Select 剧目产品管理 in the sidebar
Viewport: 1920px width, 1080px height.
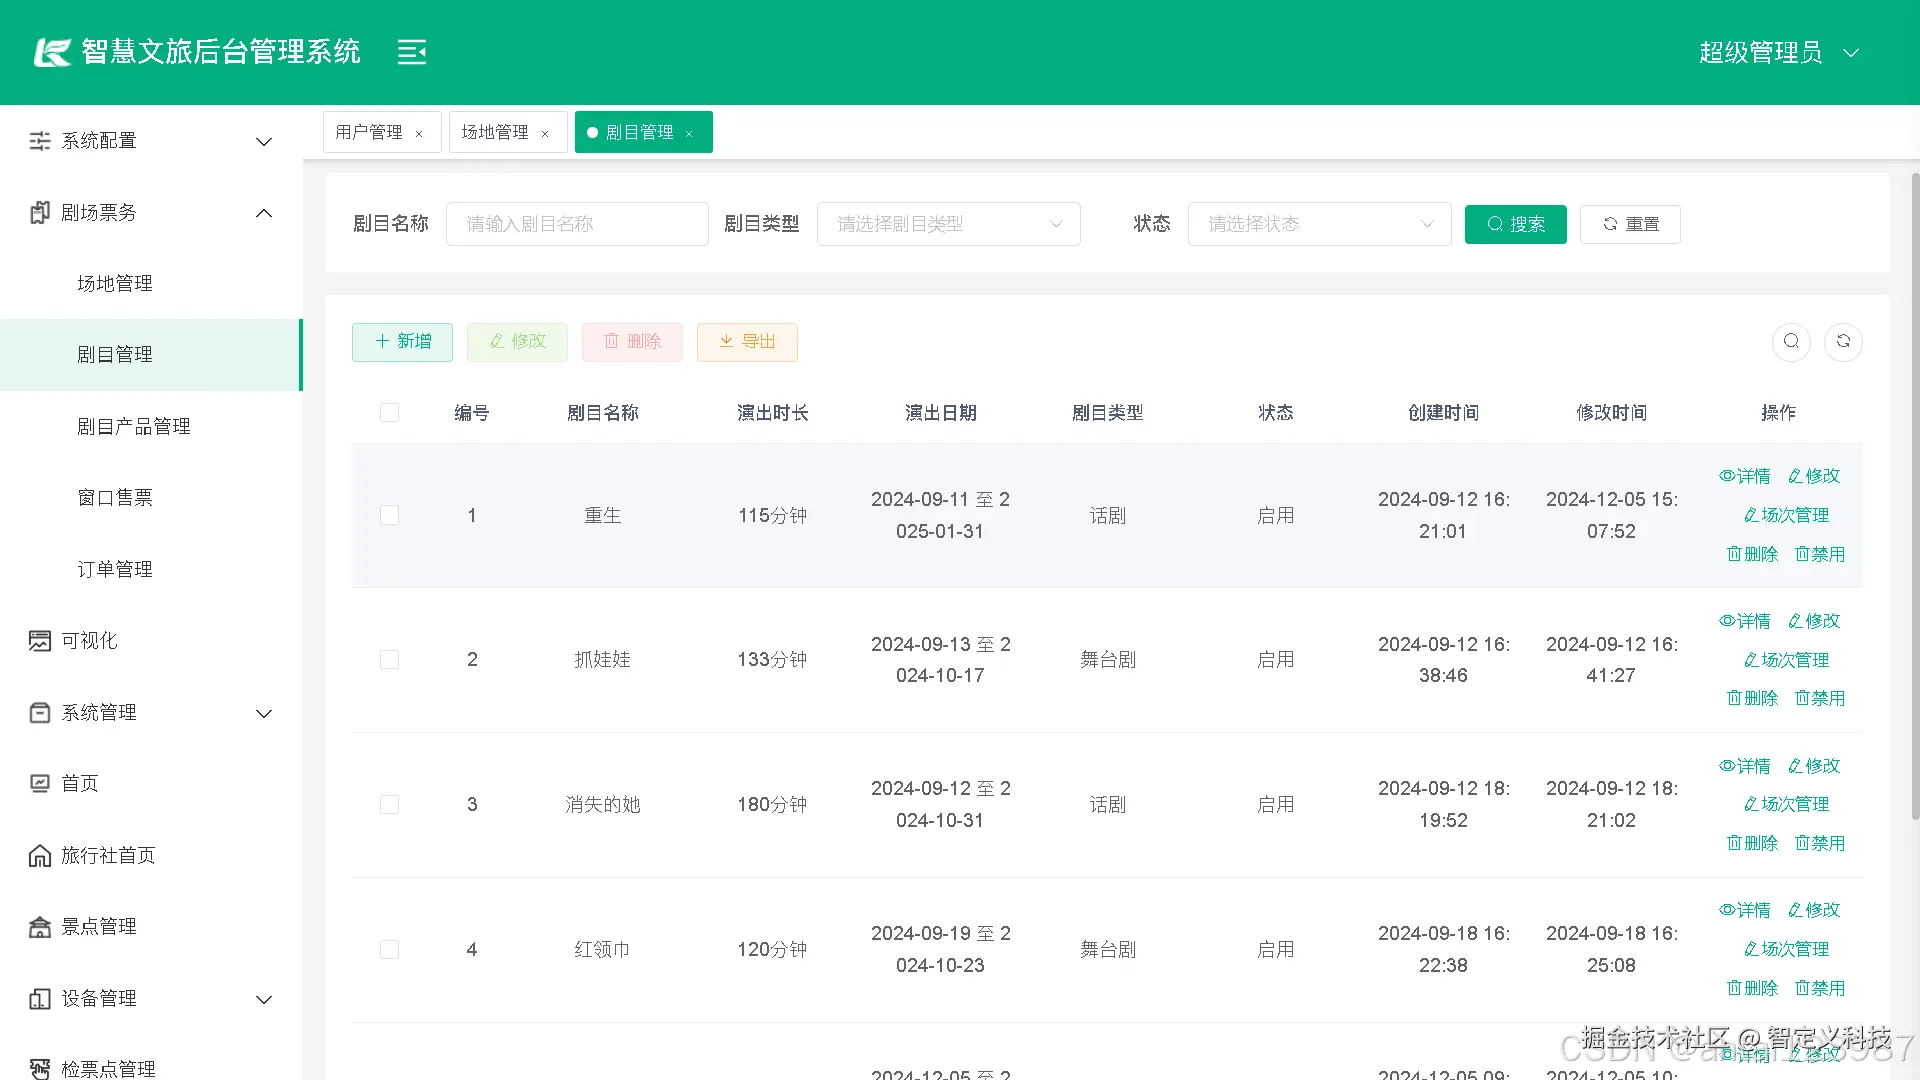pyautogui.click(x=134, y=427)
